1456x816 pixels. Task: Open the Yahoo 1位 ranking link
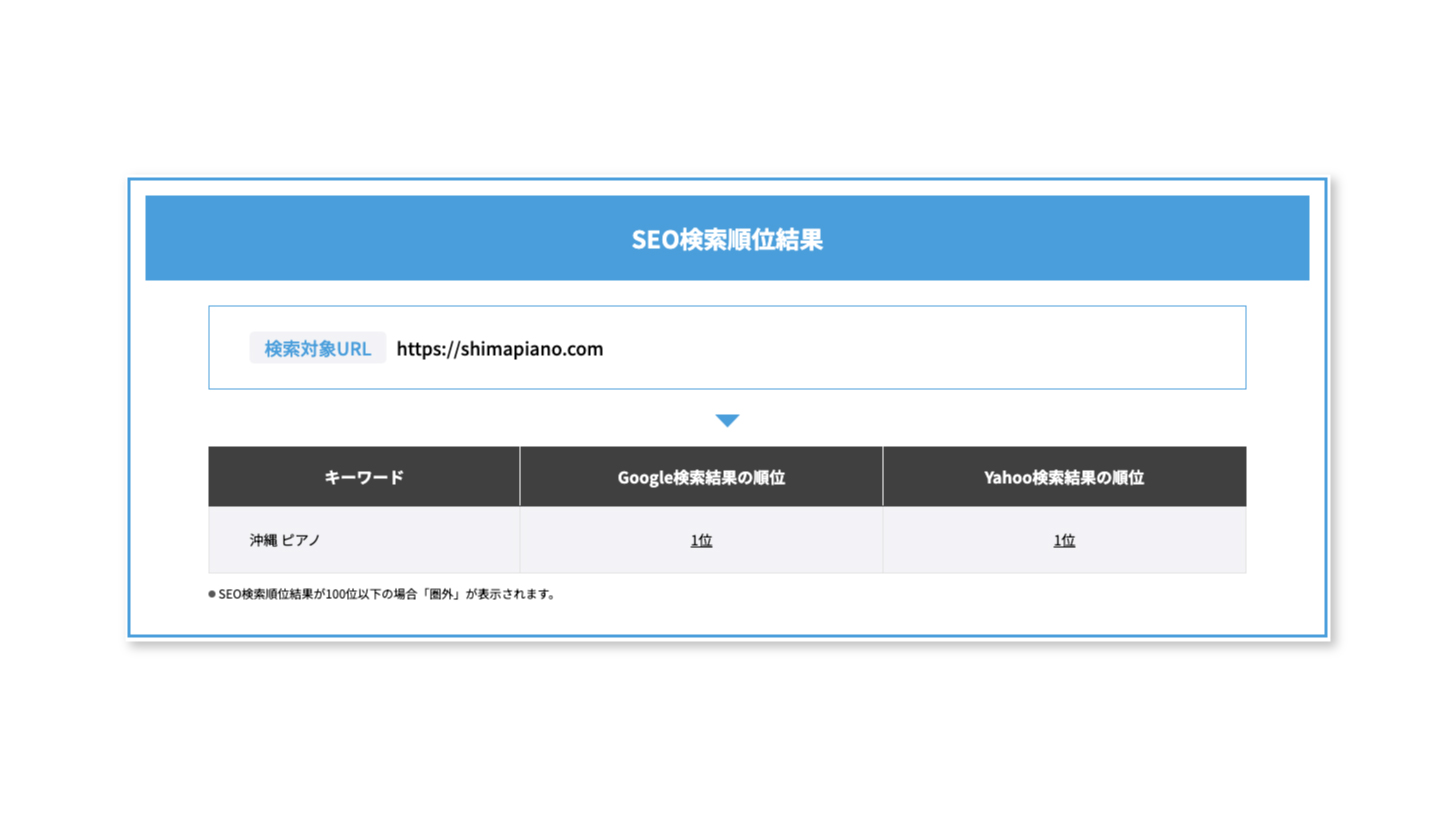(x=1064, y=541)
